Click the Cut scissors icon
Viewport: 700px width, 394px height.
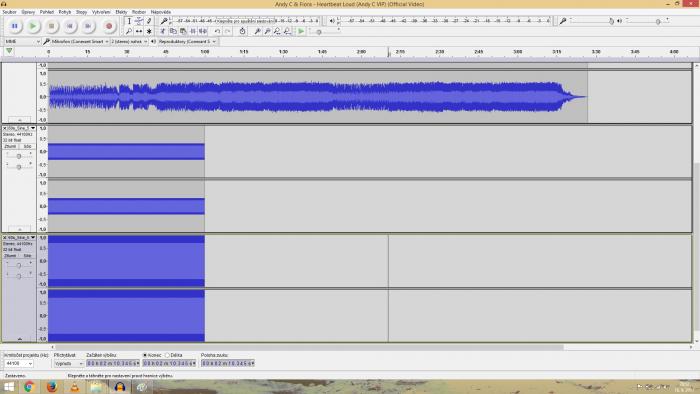[163, 31]
